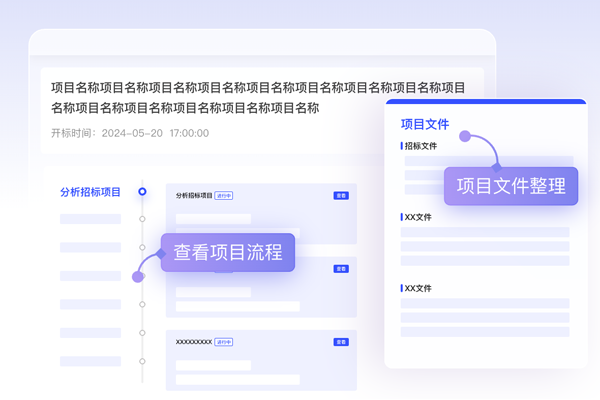The image size is (600, 400).
Task: Click the 招标文件 section label
Action: point(421,146)
